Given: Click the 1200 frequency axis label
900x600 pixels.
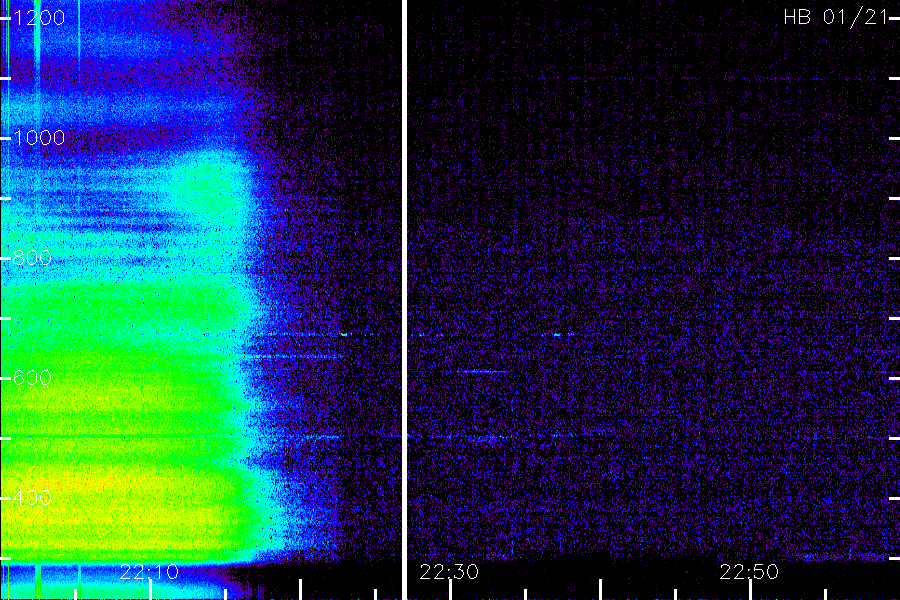Looking at the screenshot, I should coord(38,18).
